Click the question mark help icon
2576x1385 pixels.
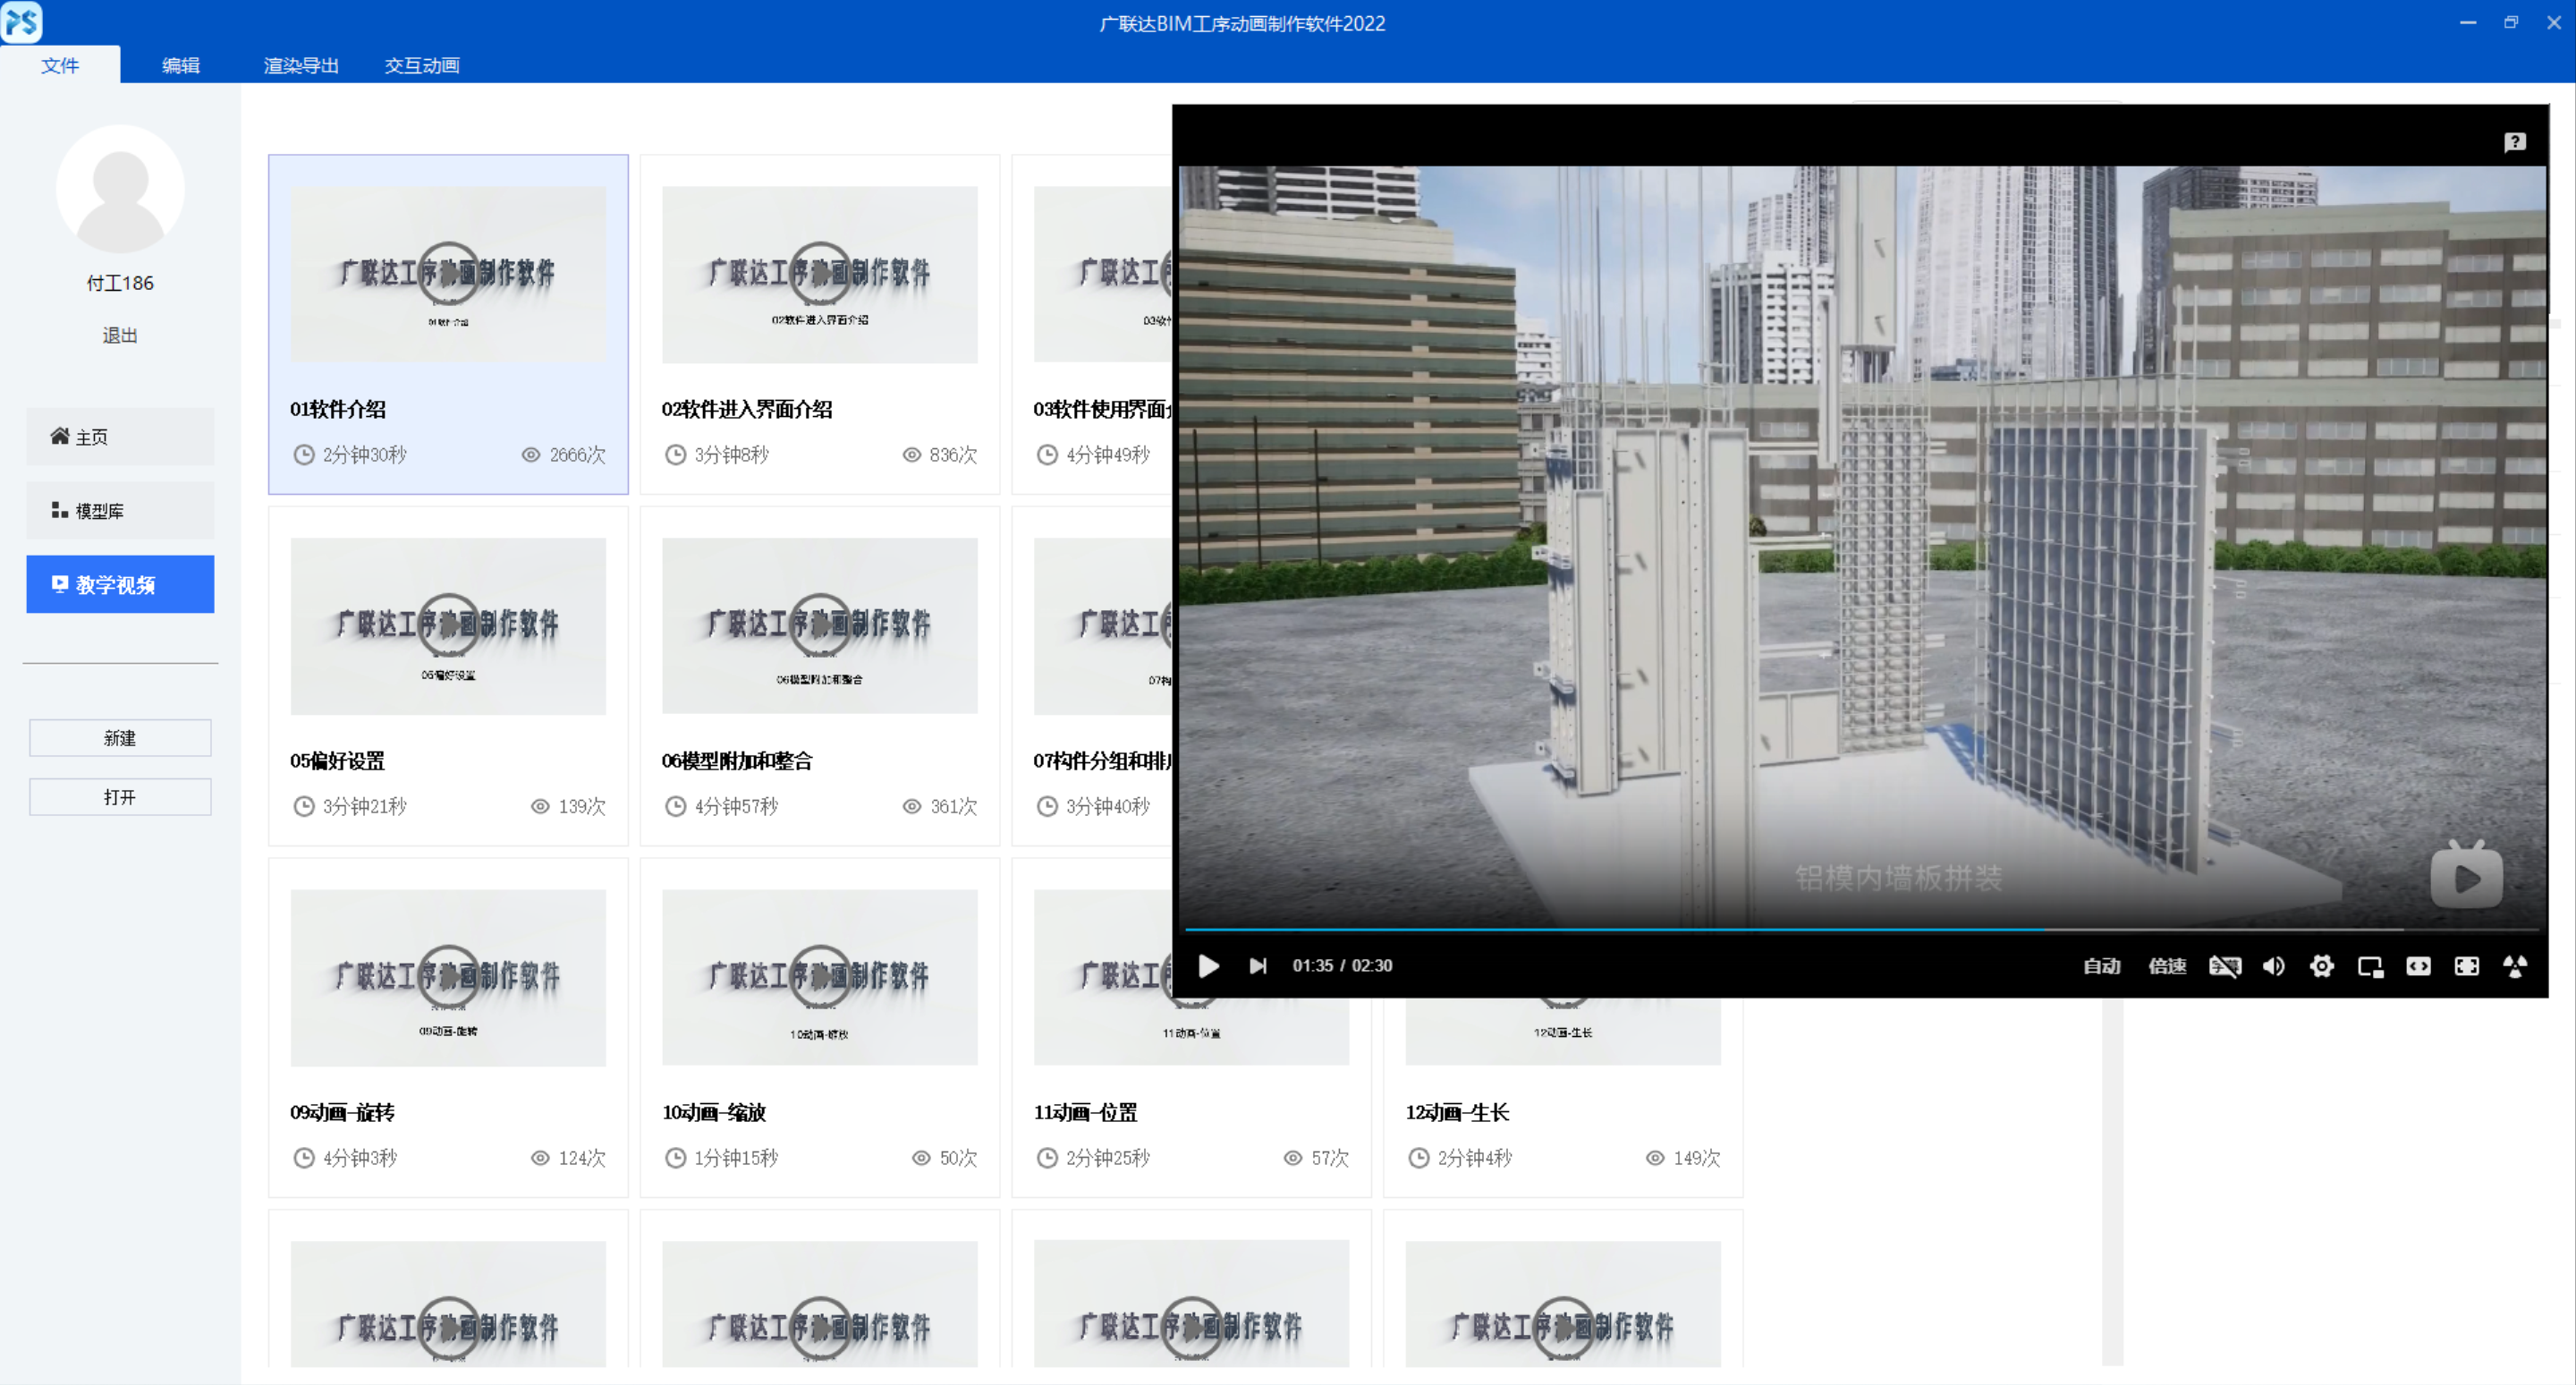coord(2515,142)
